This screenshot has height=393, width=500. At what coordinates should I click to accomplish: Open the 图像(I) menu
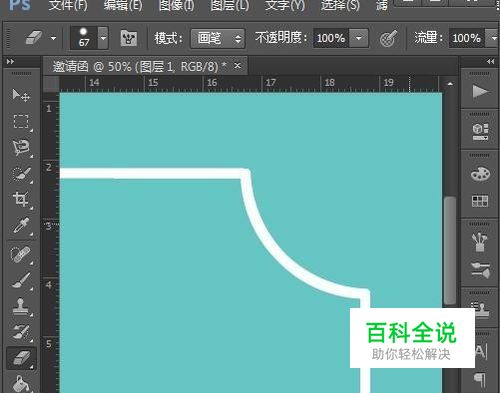tap(176, 5)
